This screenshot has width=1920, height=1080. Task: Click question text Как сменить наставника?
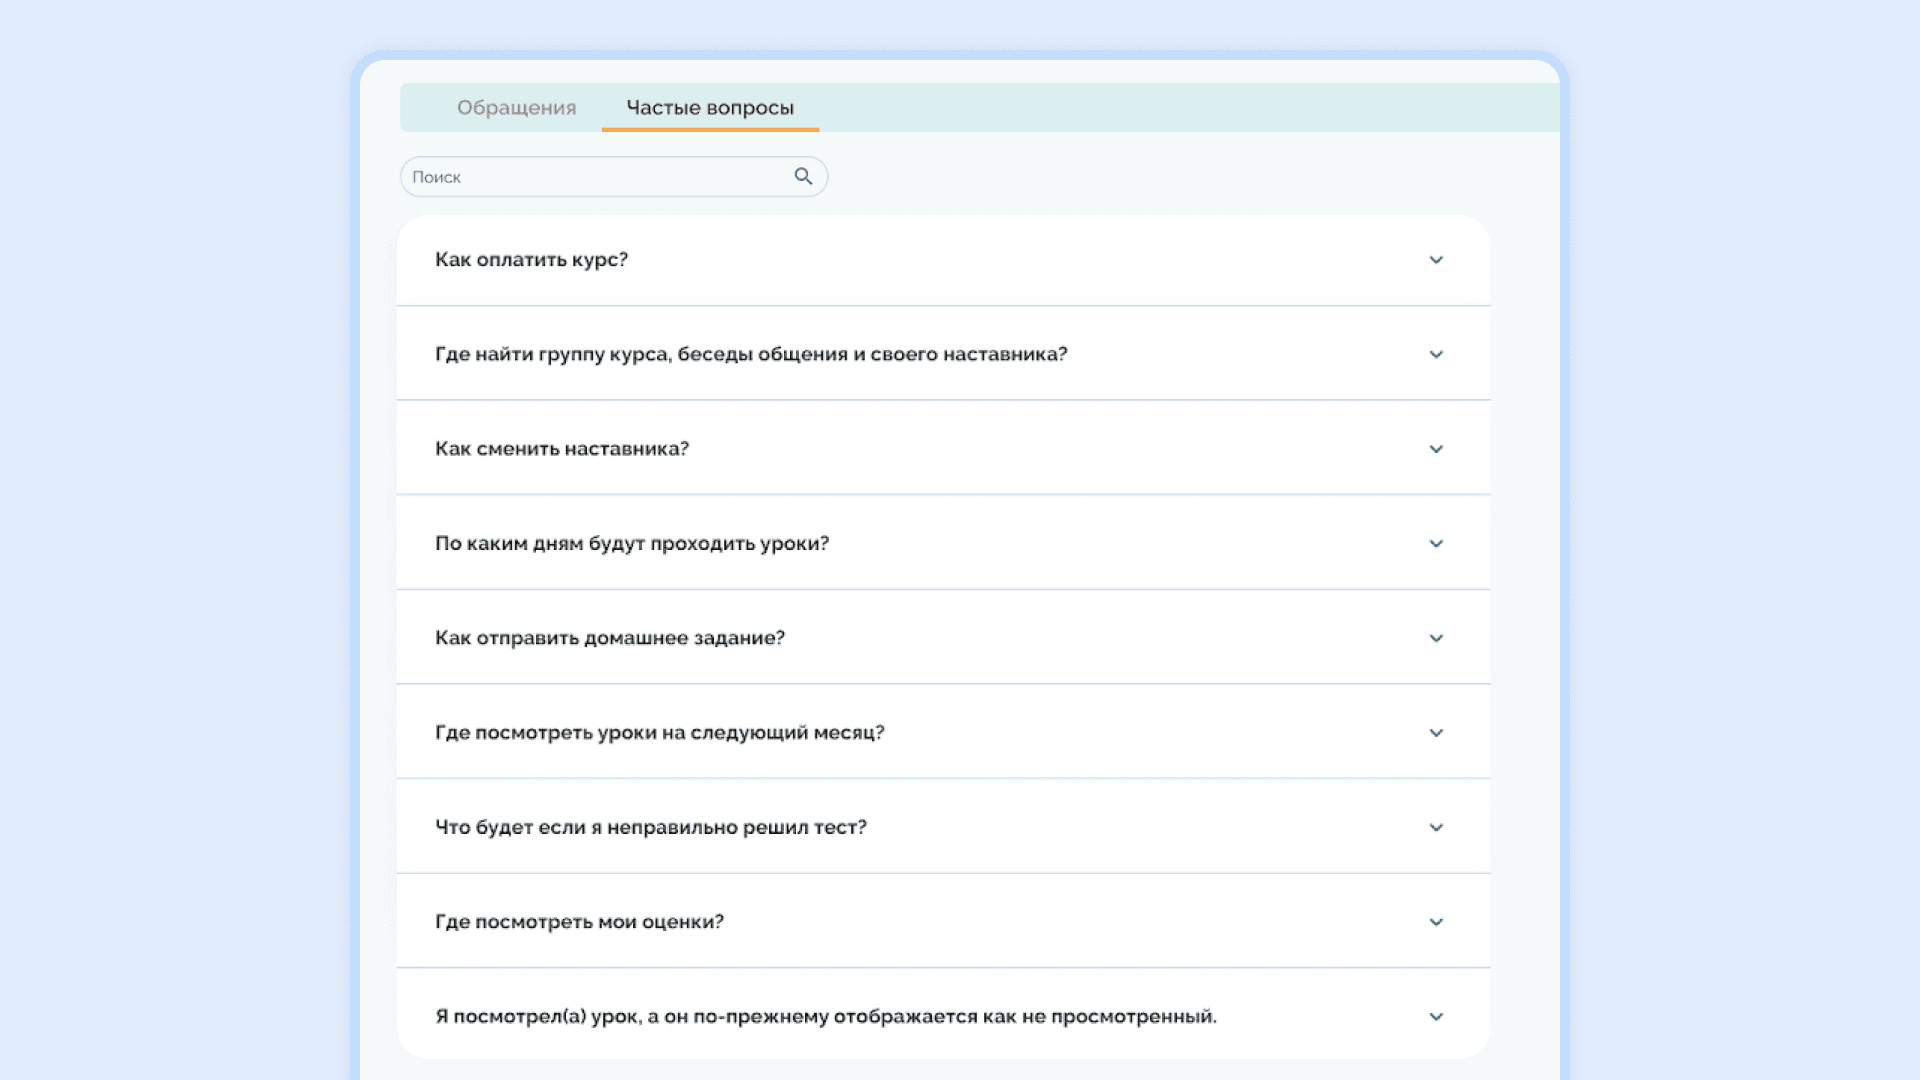click(562, 449)
